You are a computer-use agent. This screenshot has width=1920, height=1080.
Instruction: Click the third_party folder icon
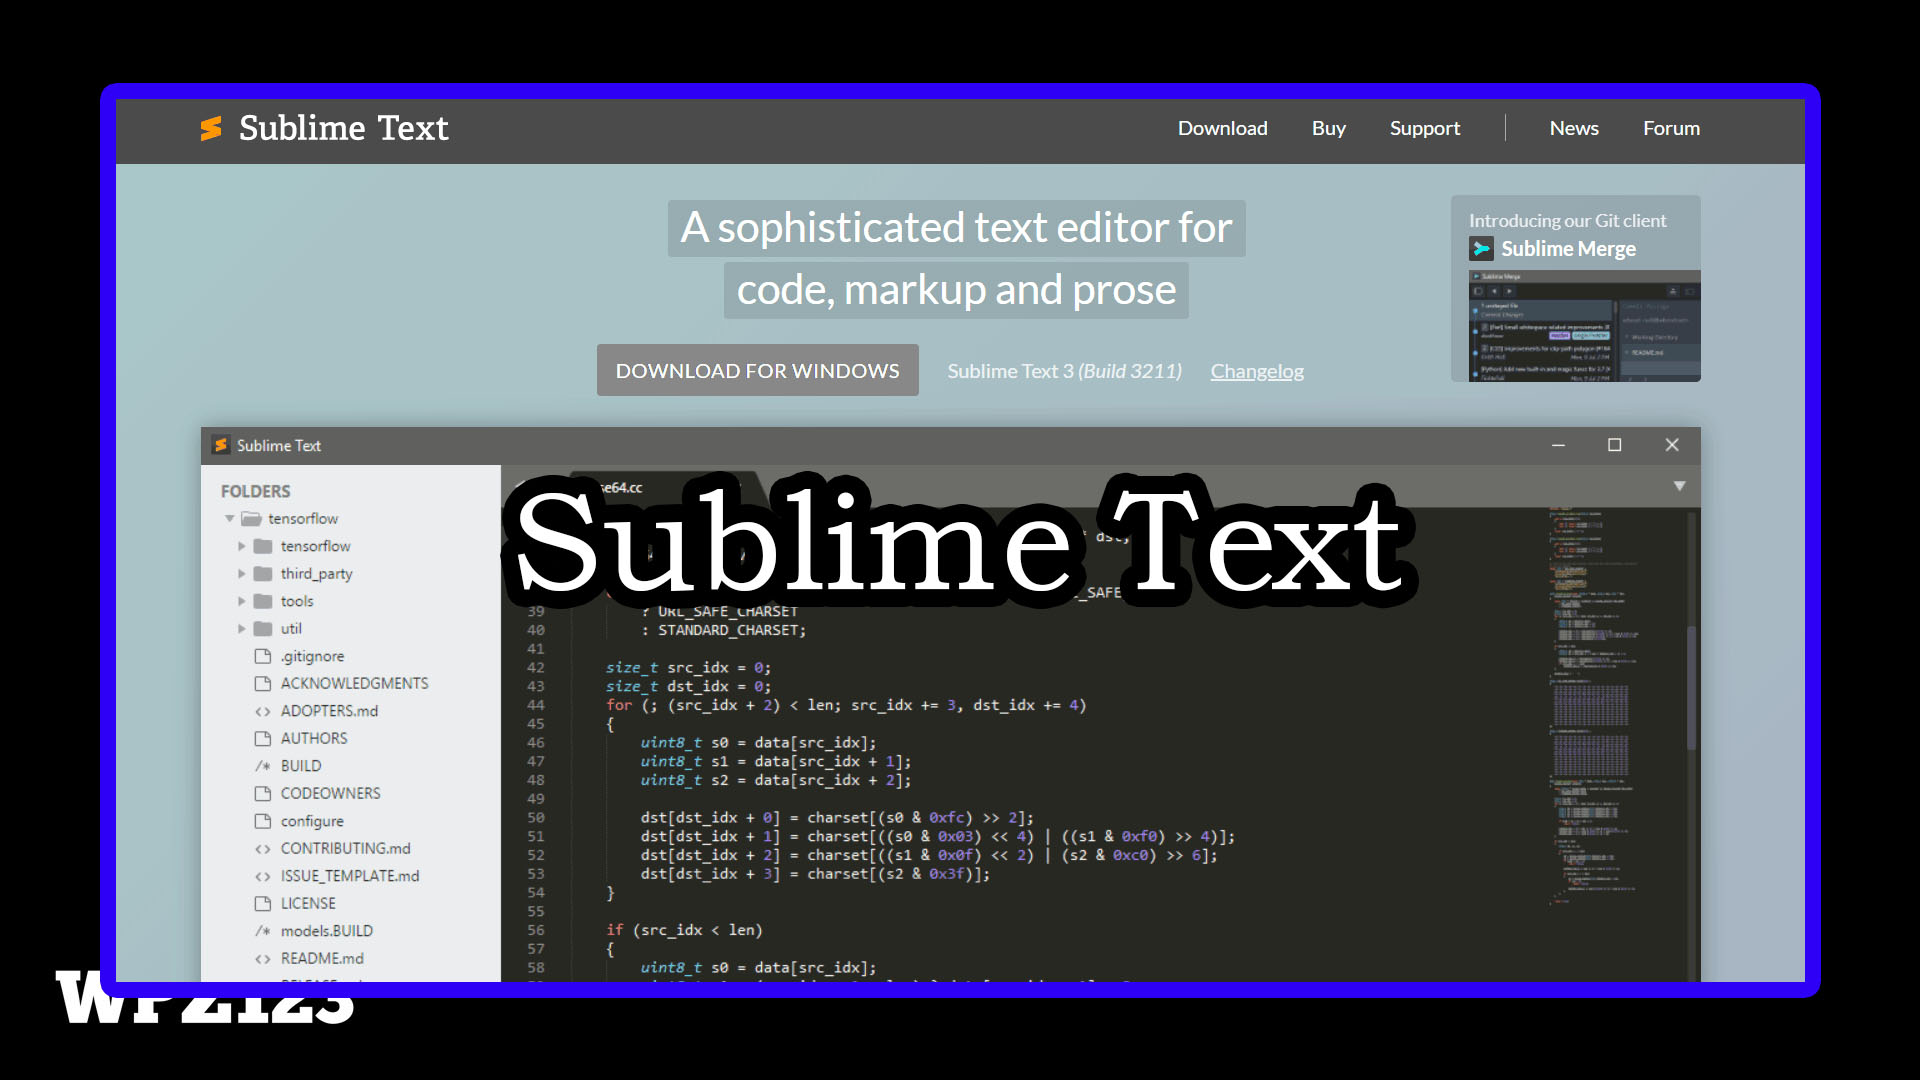click(x=263, y=574)
